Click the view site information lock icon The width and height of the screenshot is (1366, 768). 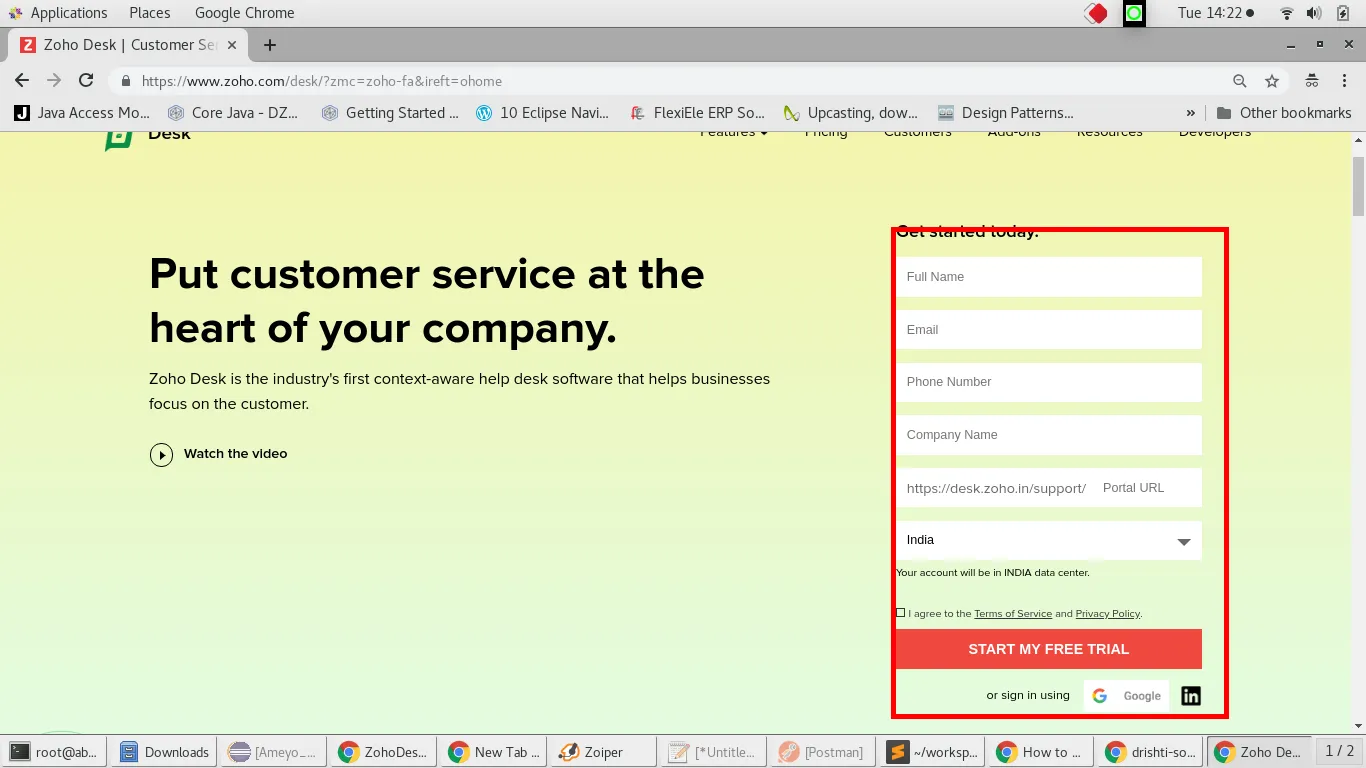coord(126,81)
